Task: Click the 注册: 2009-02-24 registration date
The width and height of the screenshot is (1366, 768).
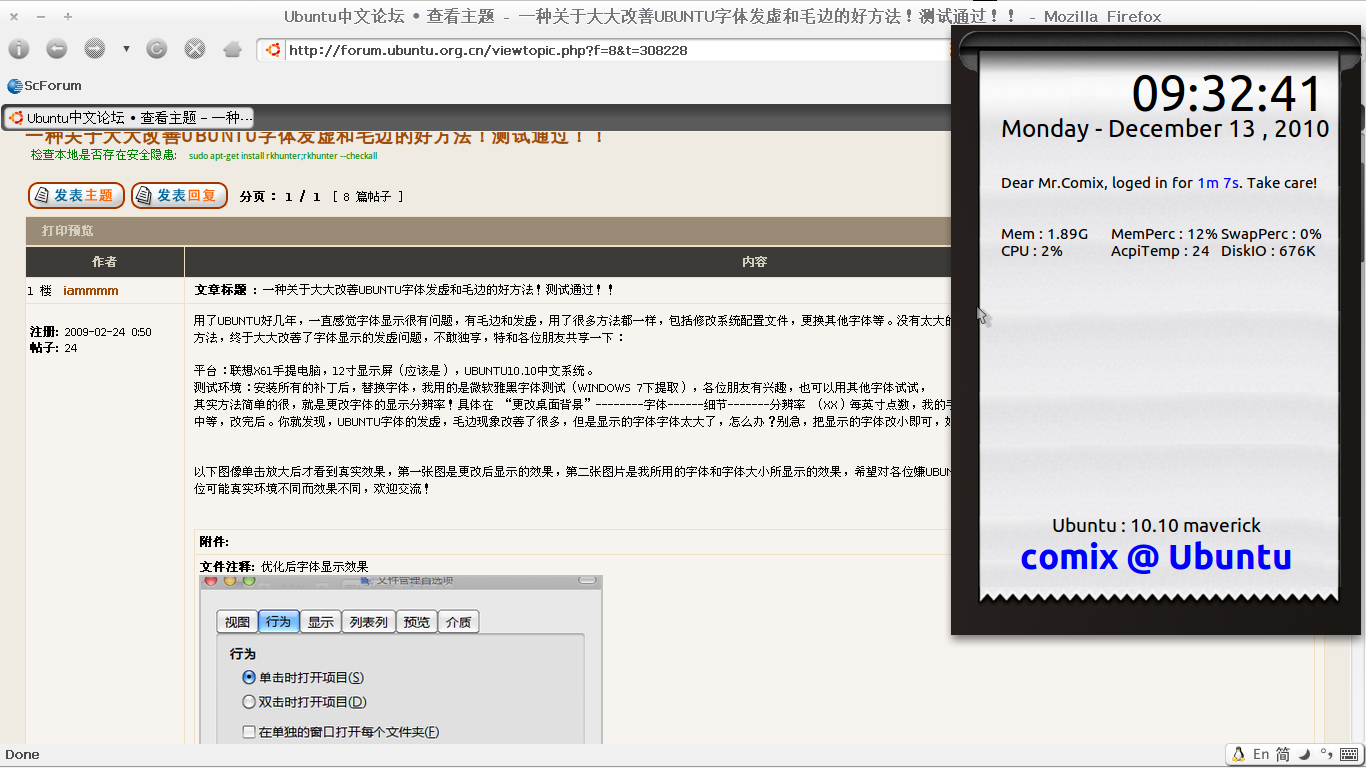Action: coord(90,332)
